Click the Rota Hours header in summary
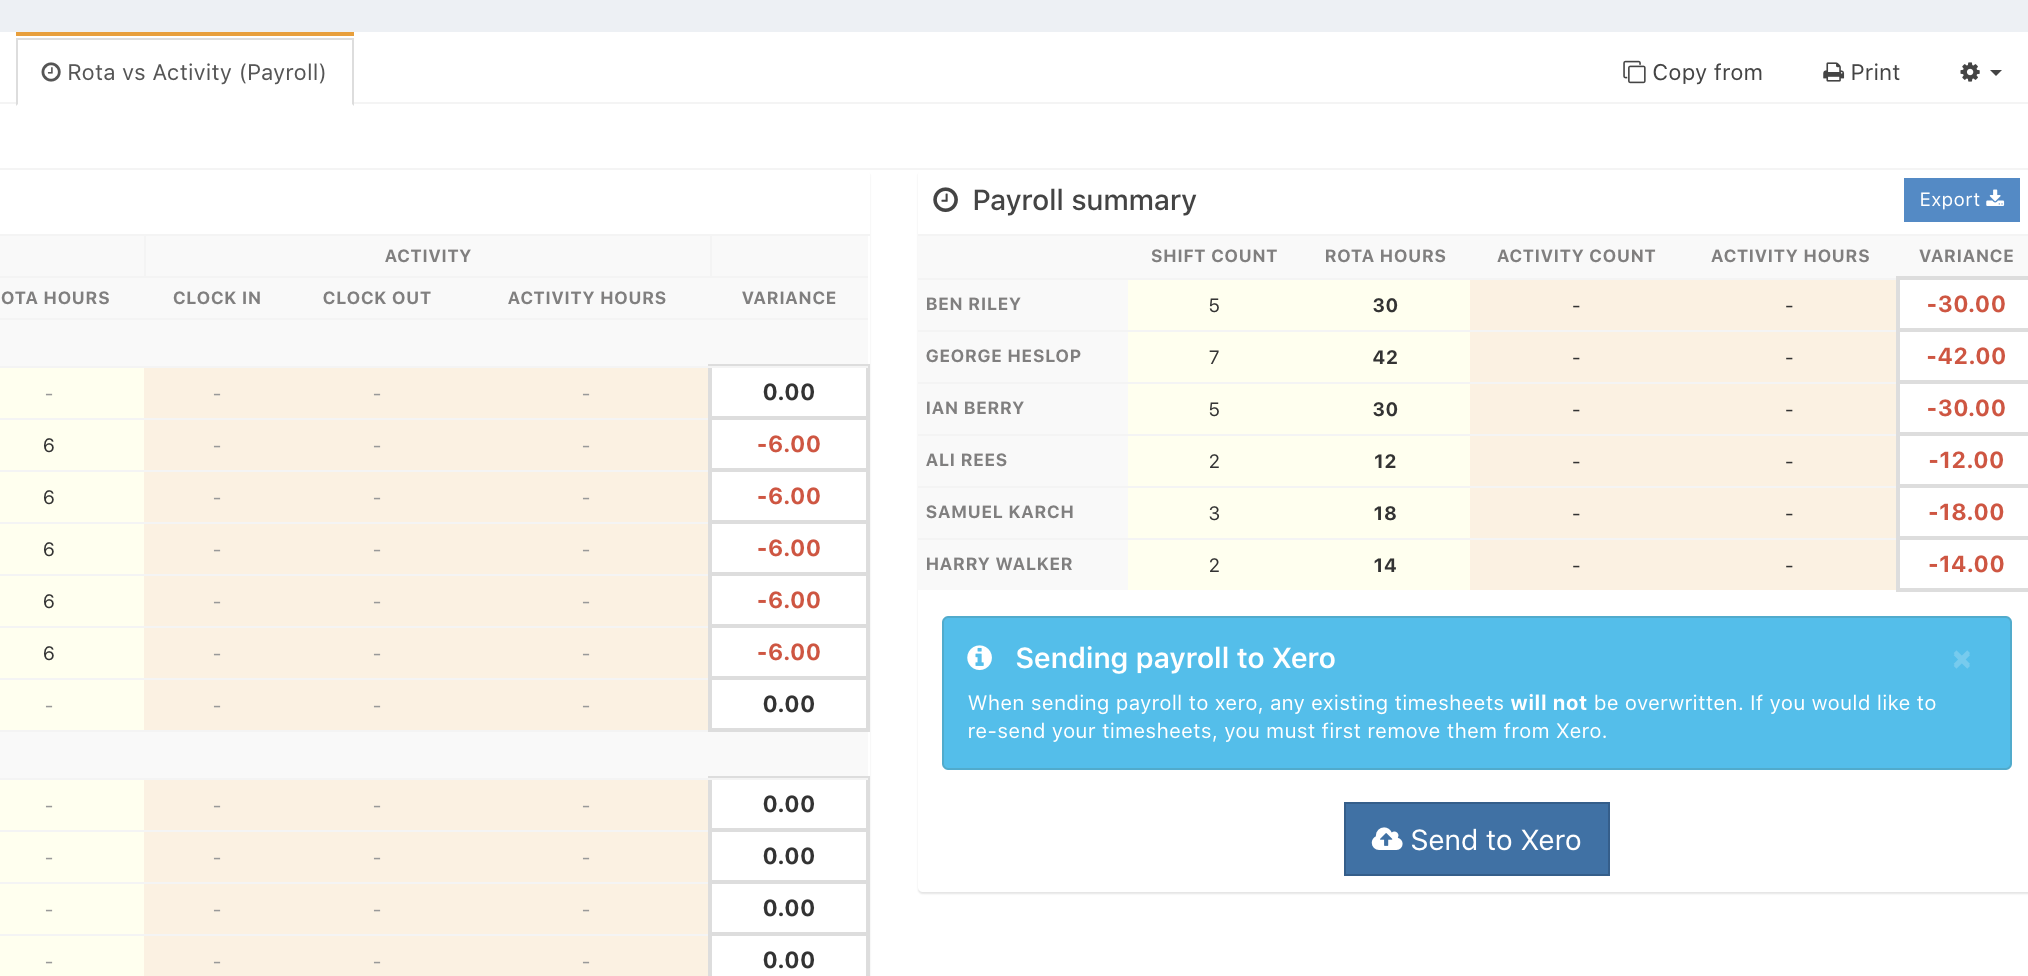The height and width of the screenshot is (976, 2028). point(1384,256)
